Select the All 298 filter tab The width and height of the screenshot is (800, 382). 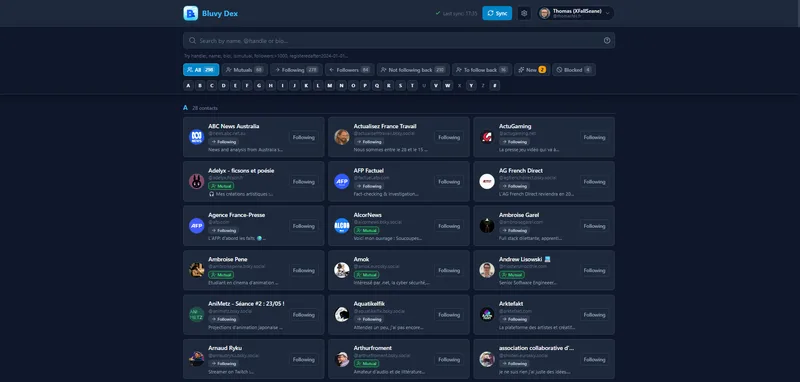pos(201,70)
